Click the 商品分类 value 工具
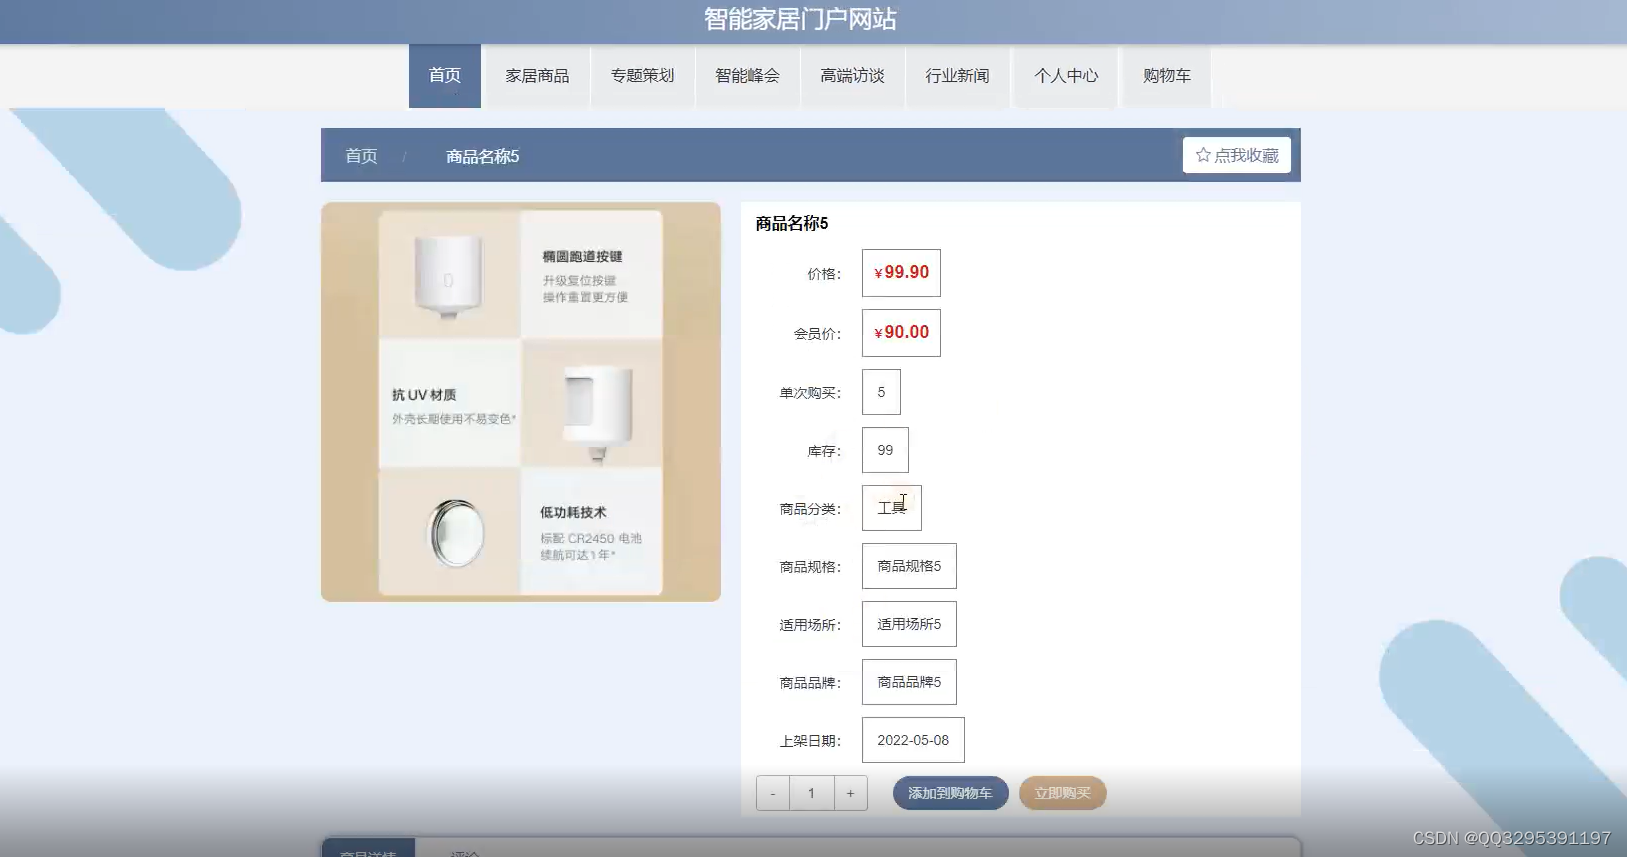 coord(891,508)
